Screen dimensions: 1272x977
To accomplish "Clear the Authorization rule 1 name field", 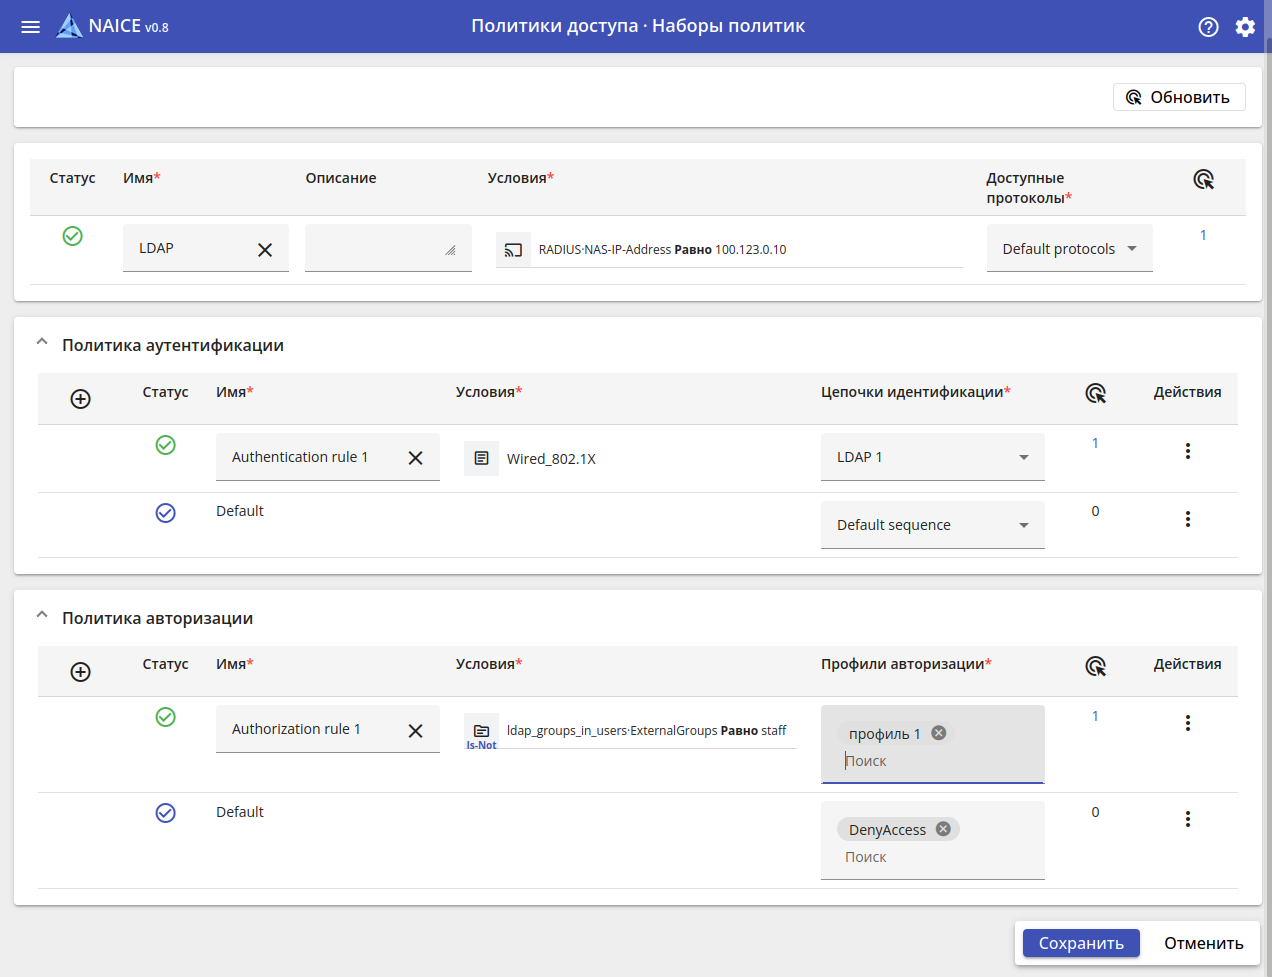I will (416, 731).
